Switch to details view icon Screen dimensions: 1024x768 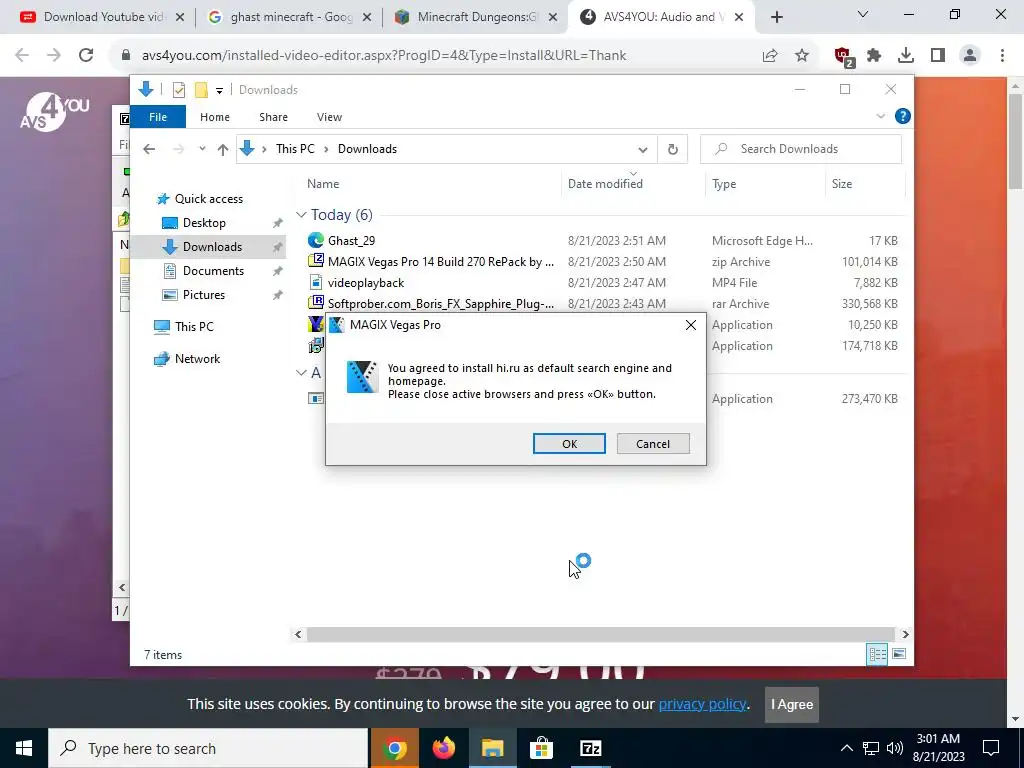[877, 654]
